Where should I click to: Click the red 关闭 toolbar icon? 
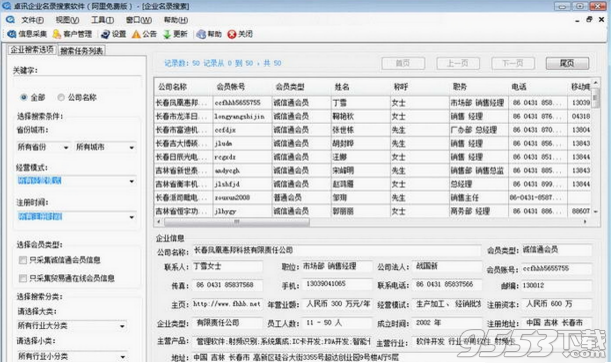point(232,34)
